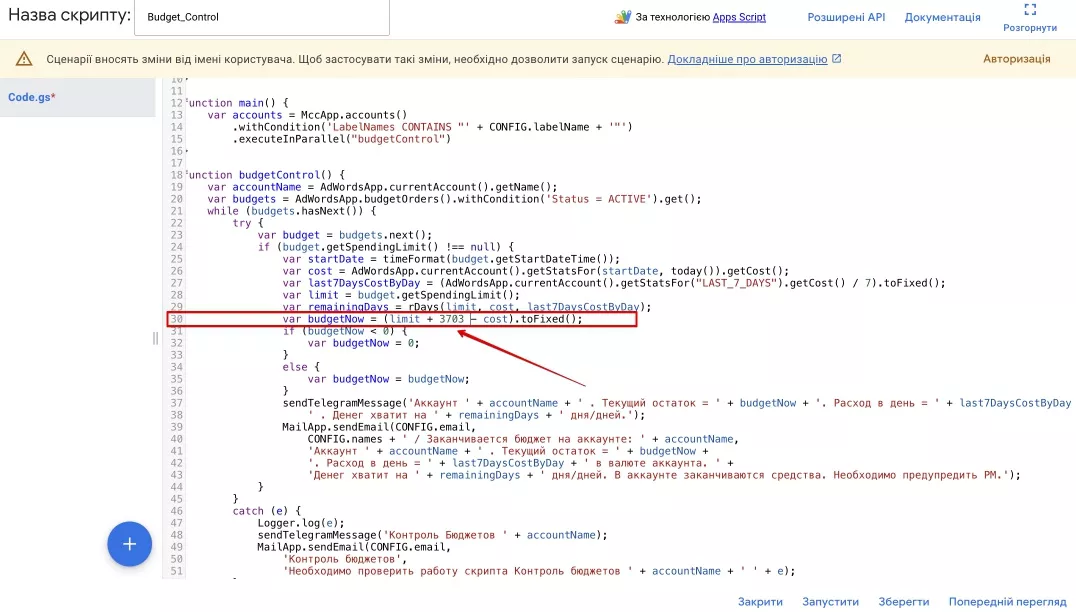
Task: Open Докладніше про авторизацію link
Action: (x=747, y=59)
